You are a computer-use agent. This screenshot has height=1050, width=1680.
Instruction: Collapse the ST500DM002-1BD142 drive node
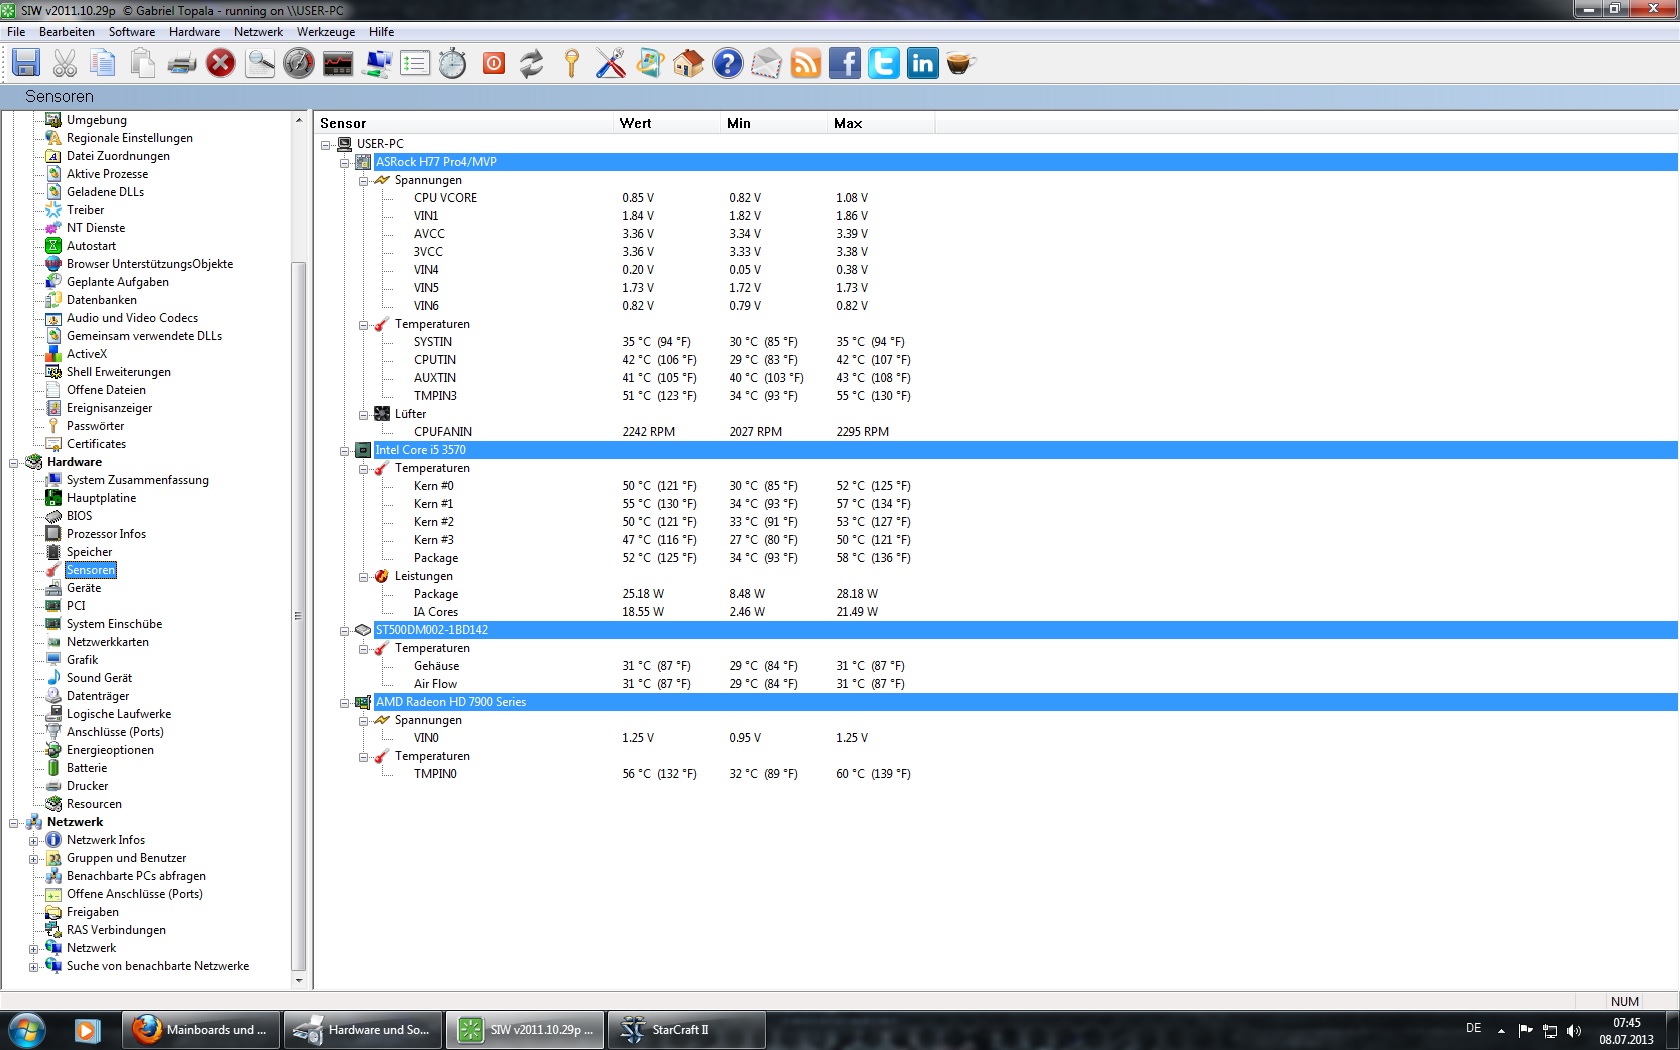tap(345, 630)
